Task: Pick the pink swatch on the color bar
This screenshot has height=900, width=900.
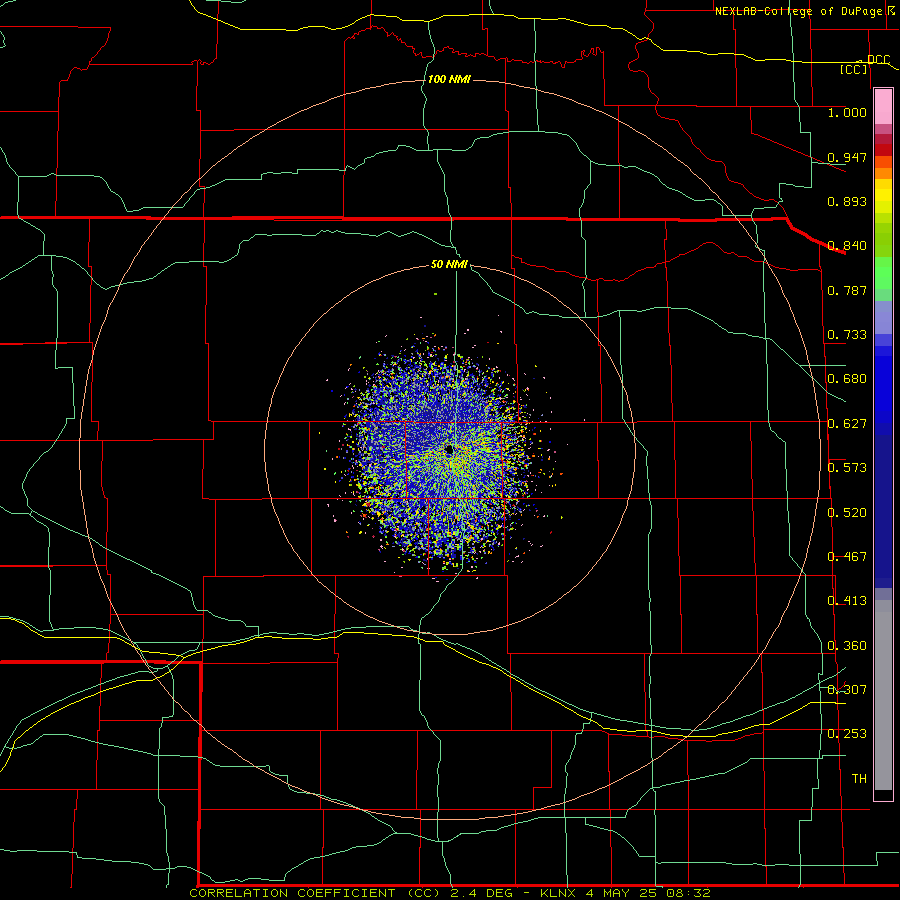Action: tap(883, 106)
